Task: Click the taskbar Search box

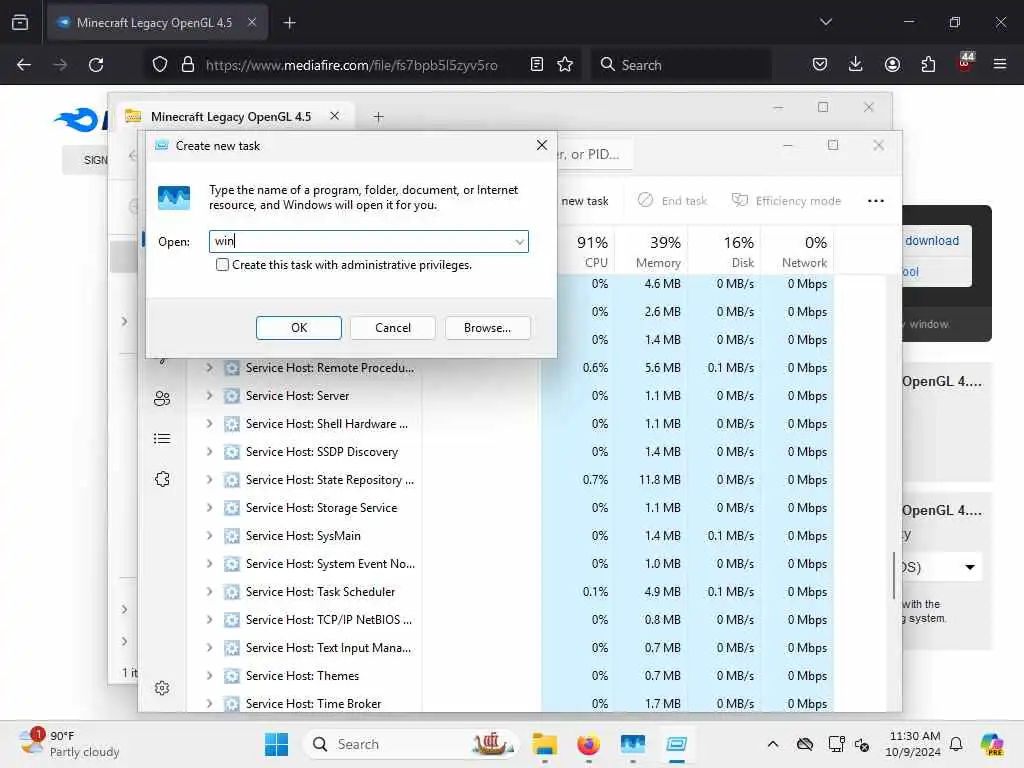Action: tap(409, 744)
